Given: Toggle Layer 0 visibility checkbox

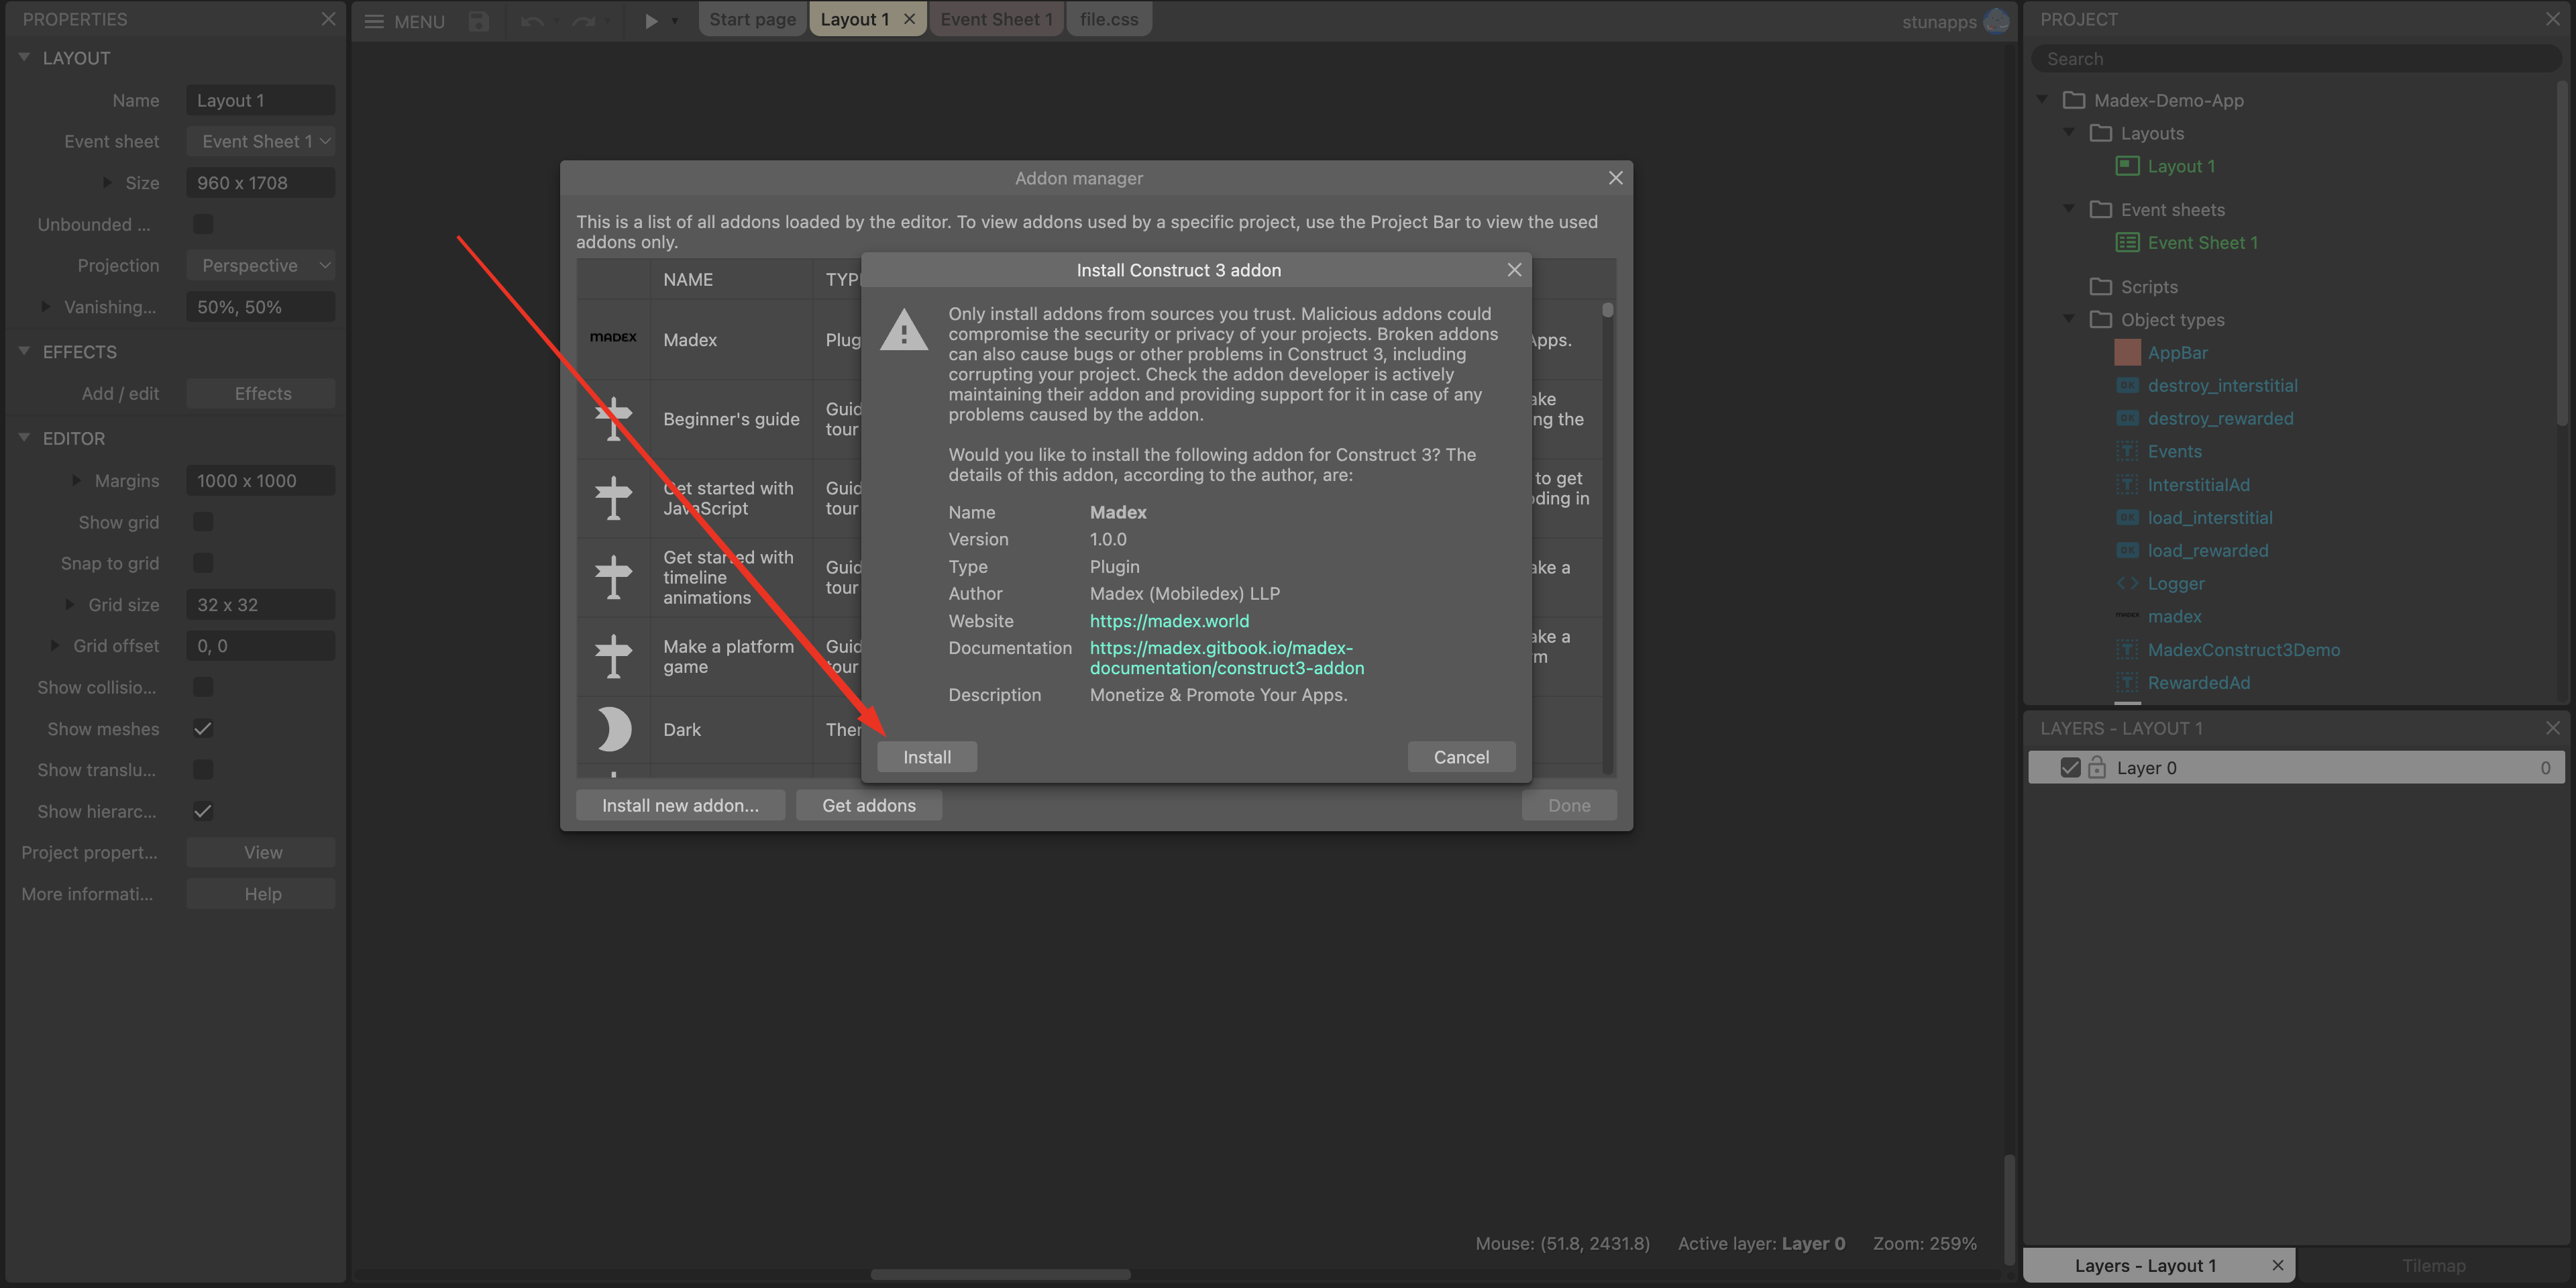Looking at the screenshot, I should tap(2070, 767).
